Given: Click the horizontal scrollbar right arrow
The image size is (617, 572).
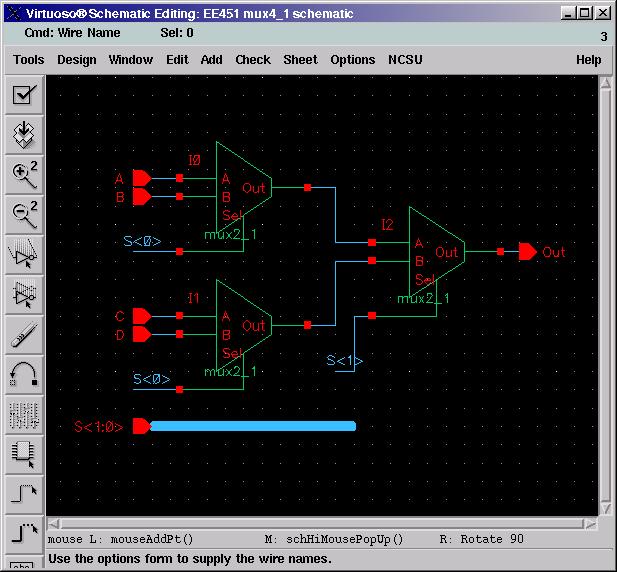Looking at the screenshot, I should (x=590, y=524).
